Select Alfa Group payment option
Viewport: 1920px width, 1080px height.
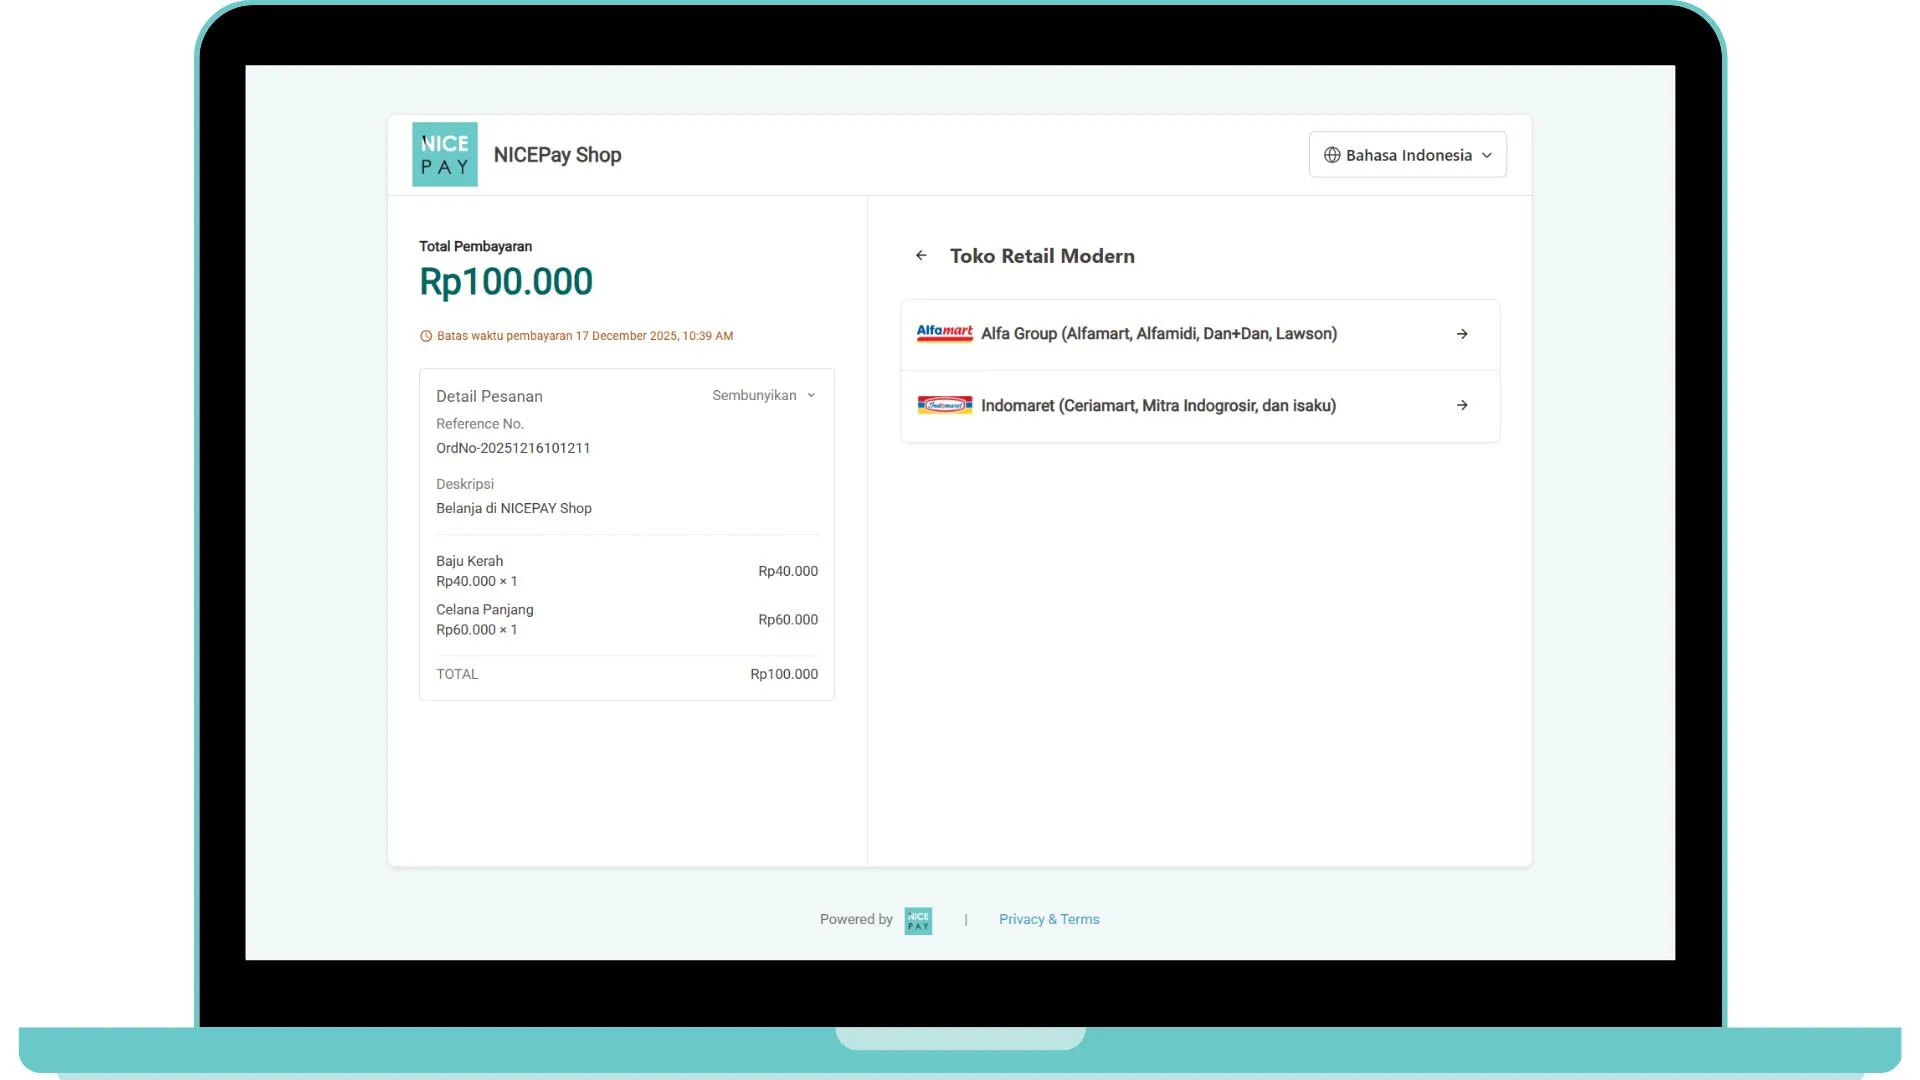point(1200,334)
